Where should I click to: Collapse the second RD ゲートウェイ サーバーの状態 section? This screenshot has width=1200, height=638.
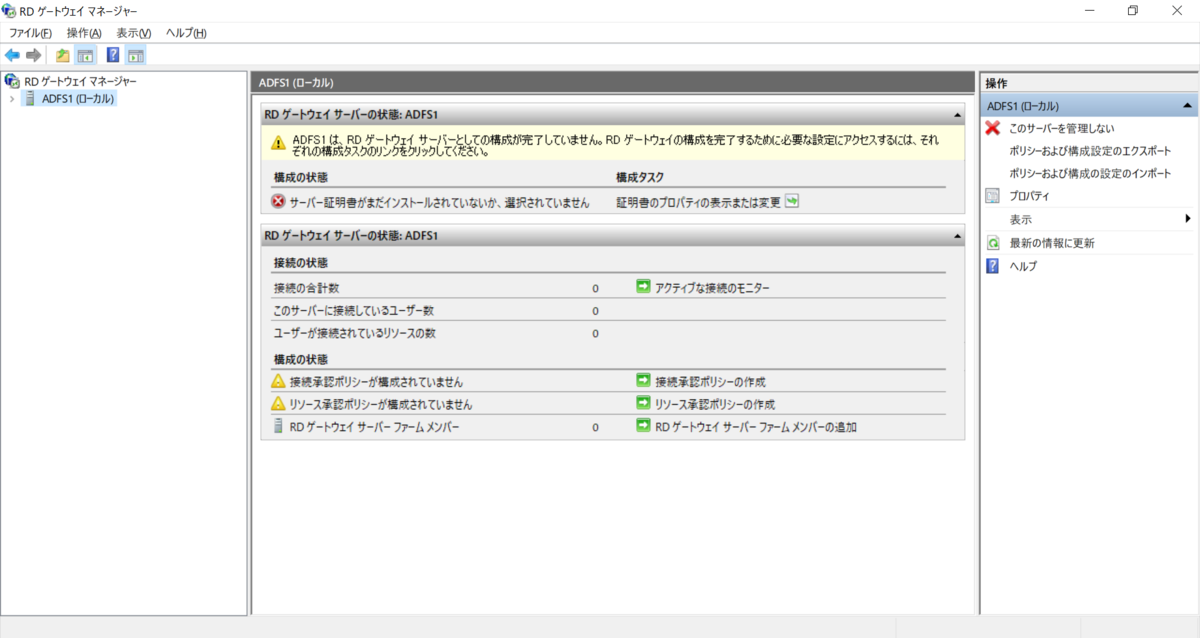957,235
